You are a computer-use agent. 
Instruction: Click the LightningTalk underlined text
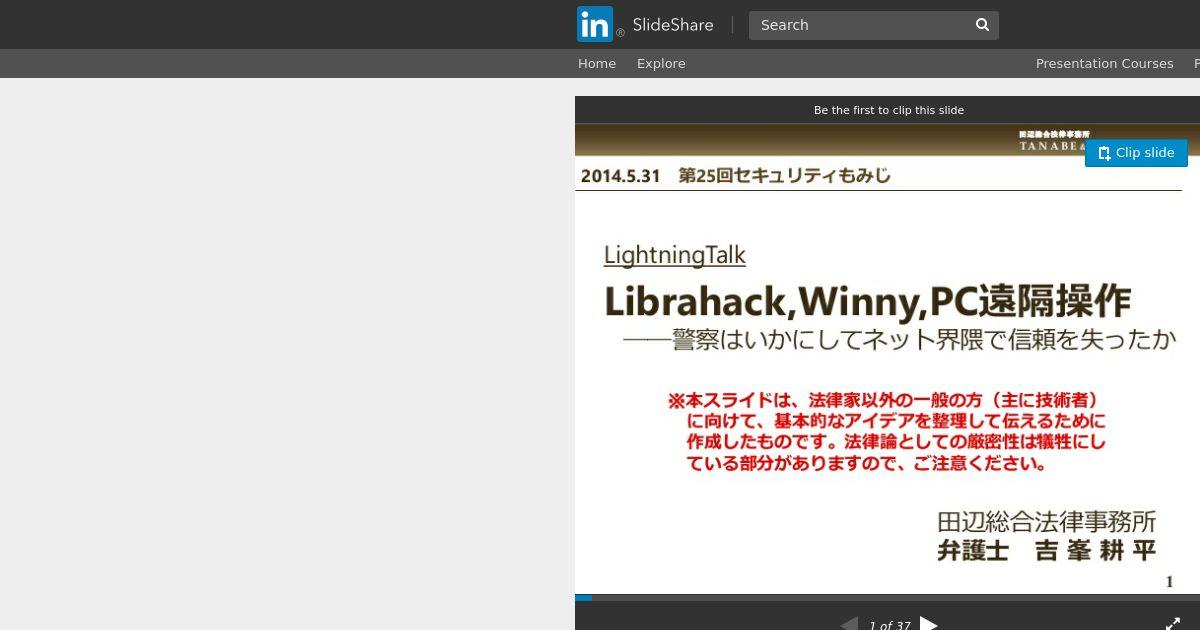point(675,255)
